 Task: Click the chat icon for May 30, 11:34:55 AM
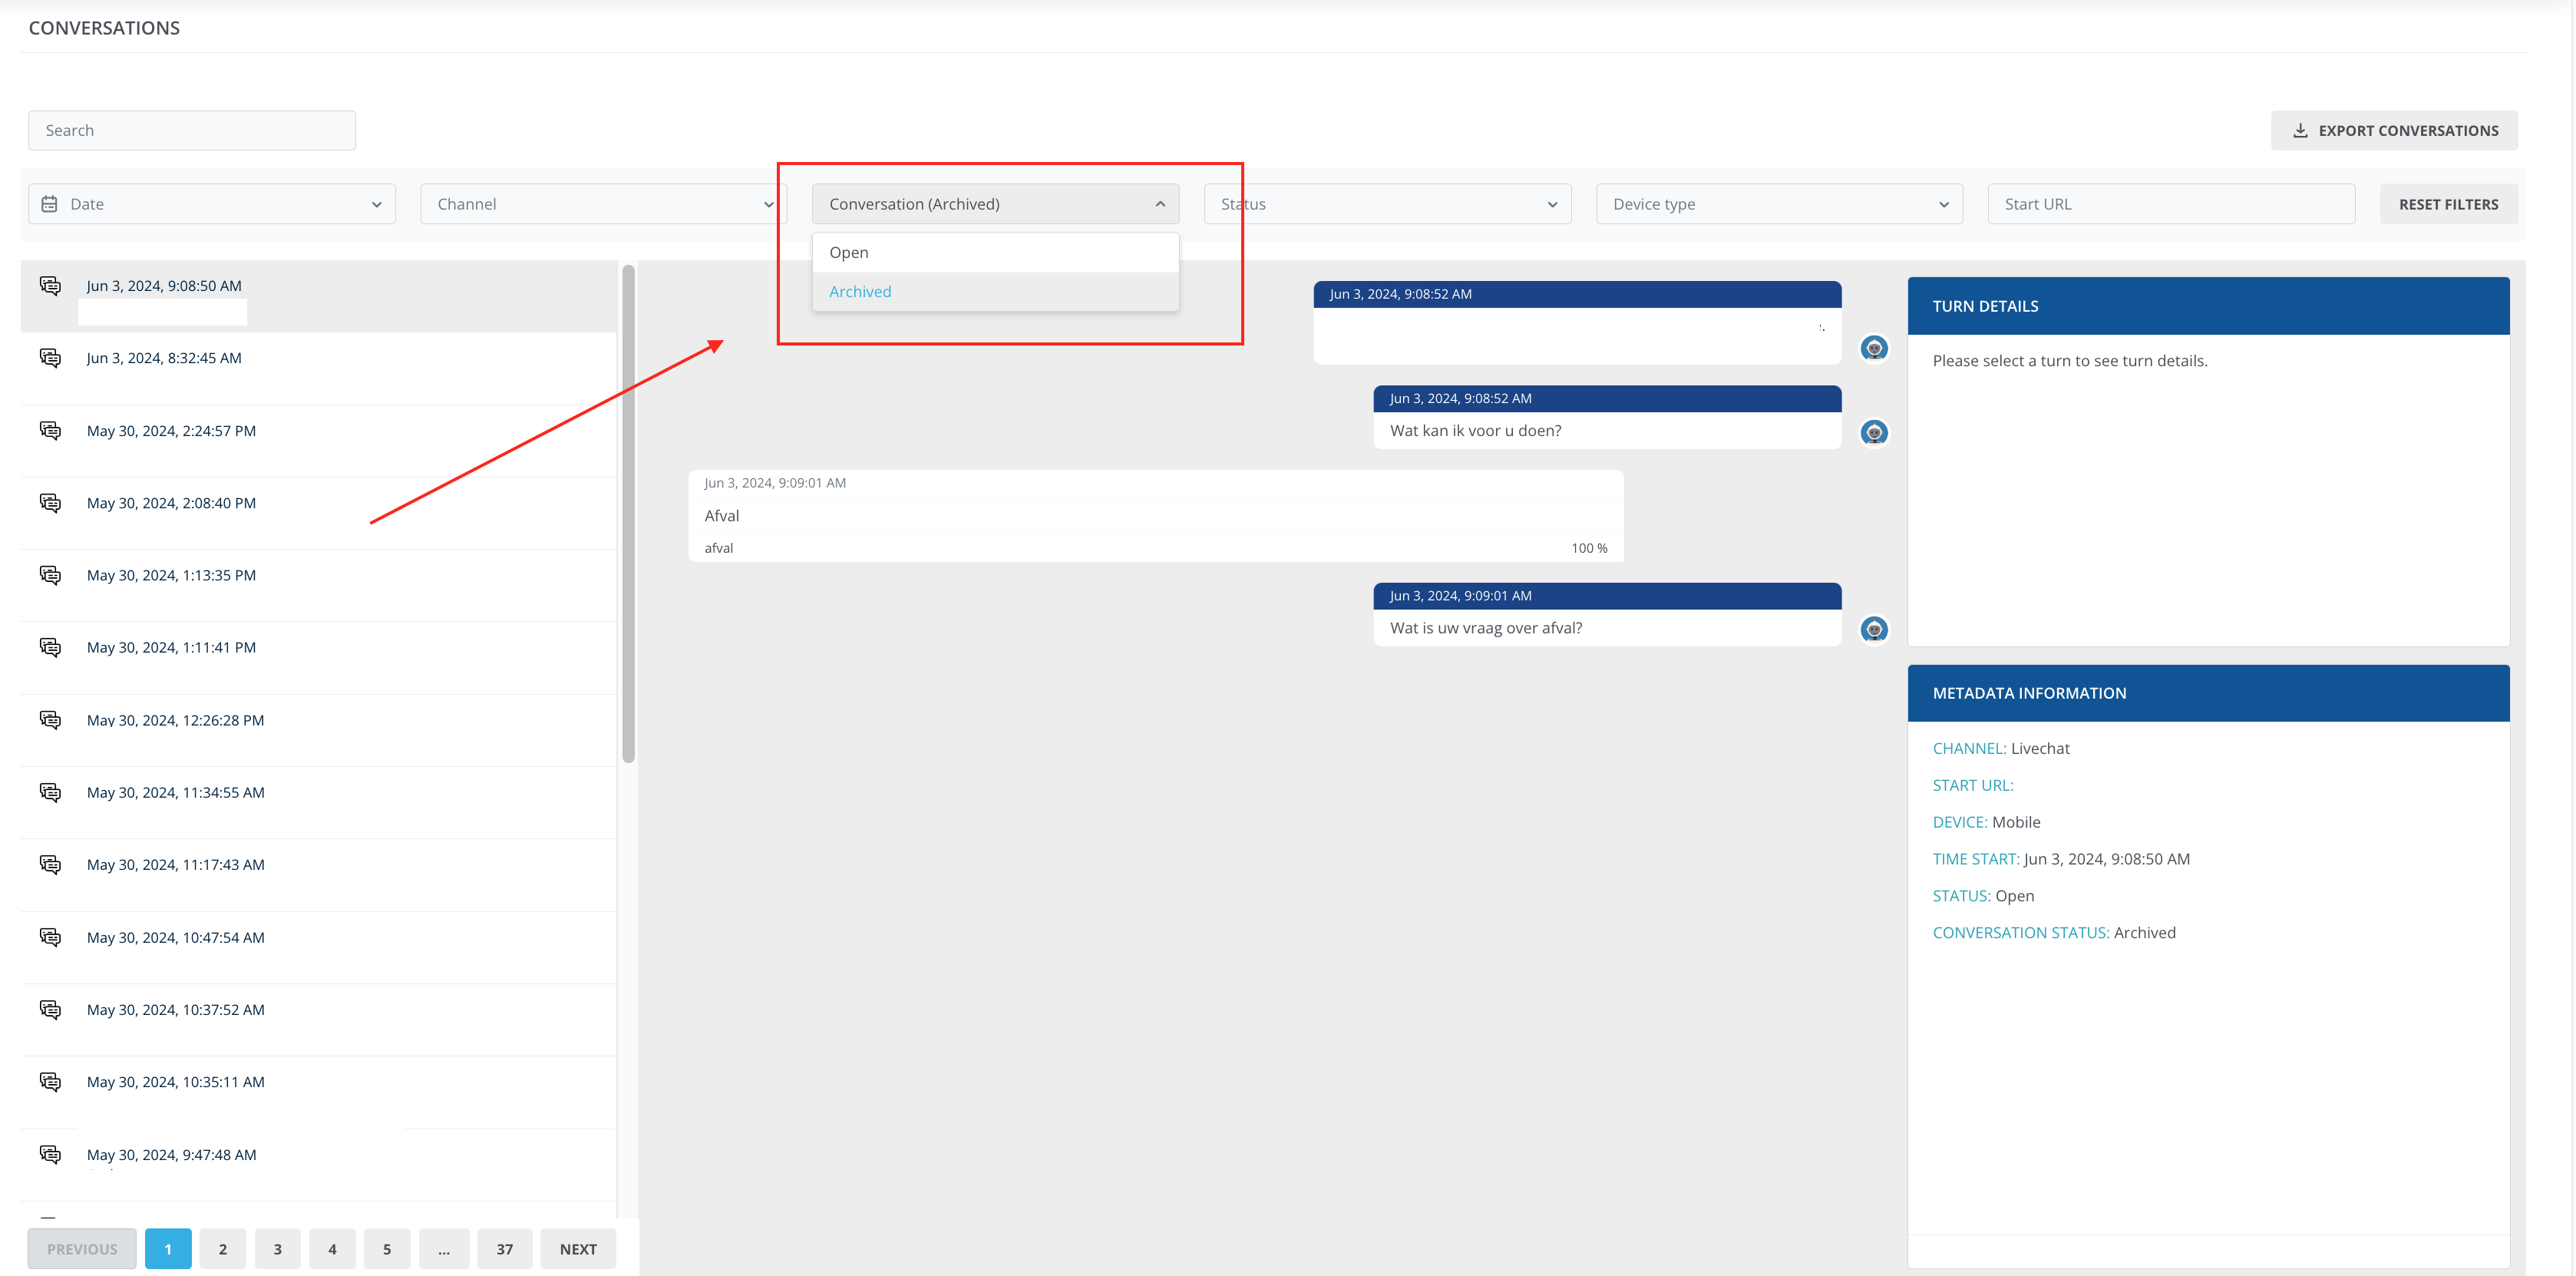[x=50, y=792]
